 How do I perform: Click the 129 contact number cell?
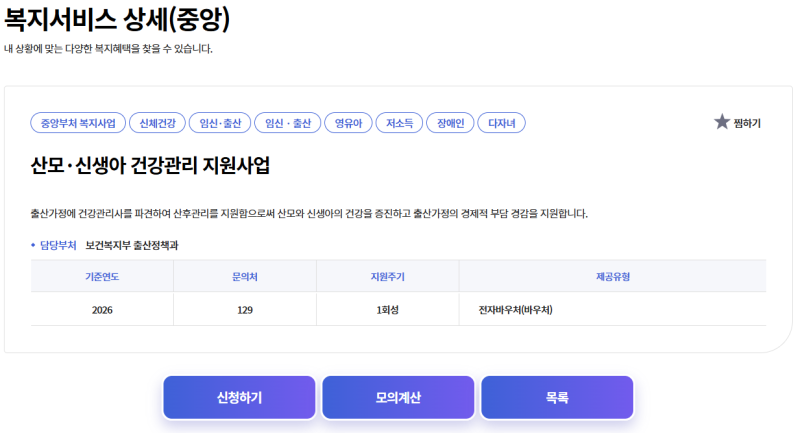click(245, 310)
